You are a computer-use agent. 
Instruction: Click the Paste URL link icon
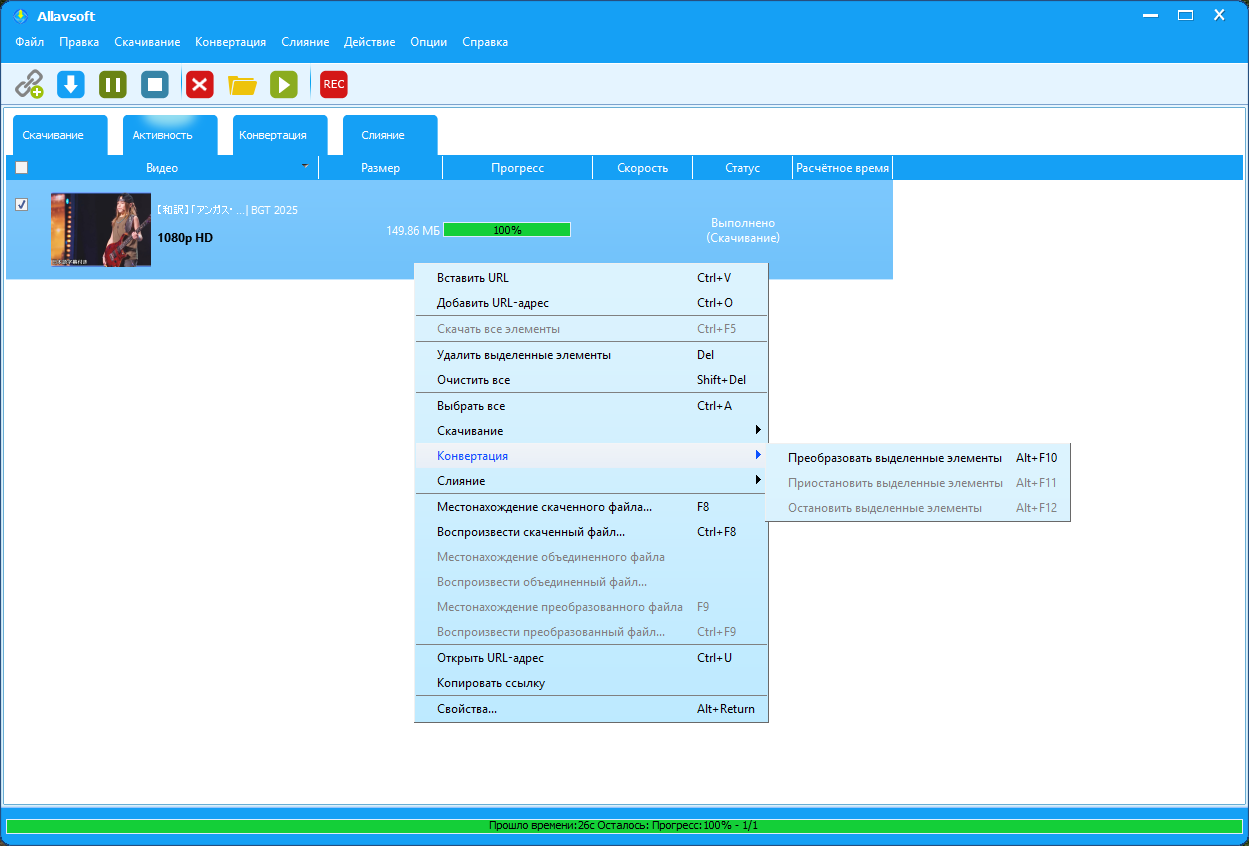coord(29,84)
